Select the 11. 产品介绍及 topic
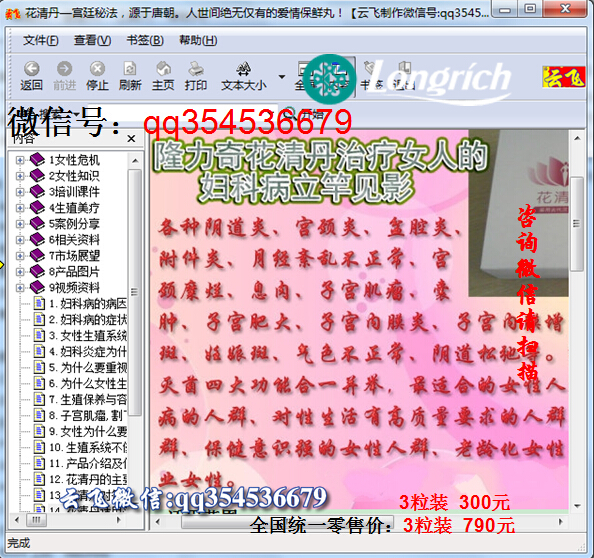The width and height of the screenshot is (594, 558). pos(88,463)
